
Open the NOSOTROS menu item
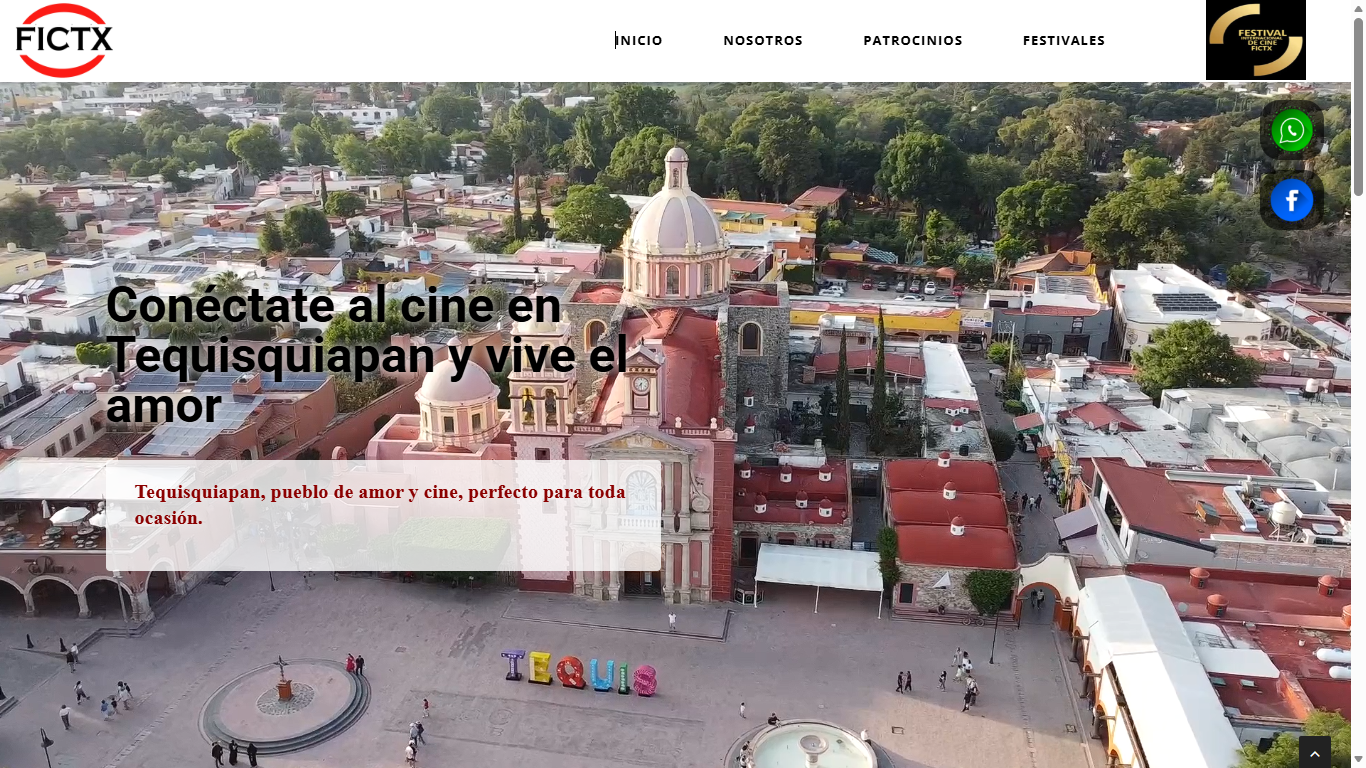(763, 40)
